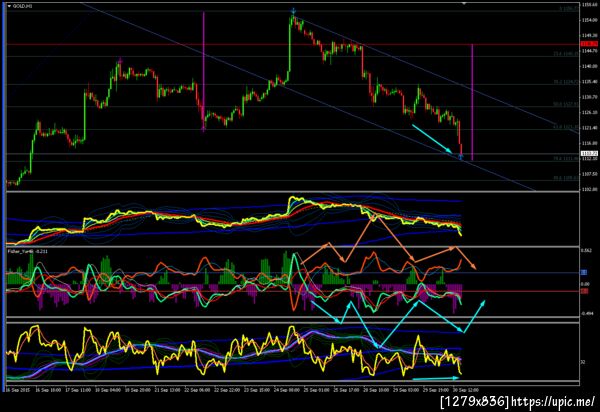
Task: Open the GOLD,H1 chart dropdown triangle
Action: tap(10, 6)
